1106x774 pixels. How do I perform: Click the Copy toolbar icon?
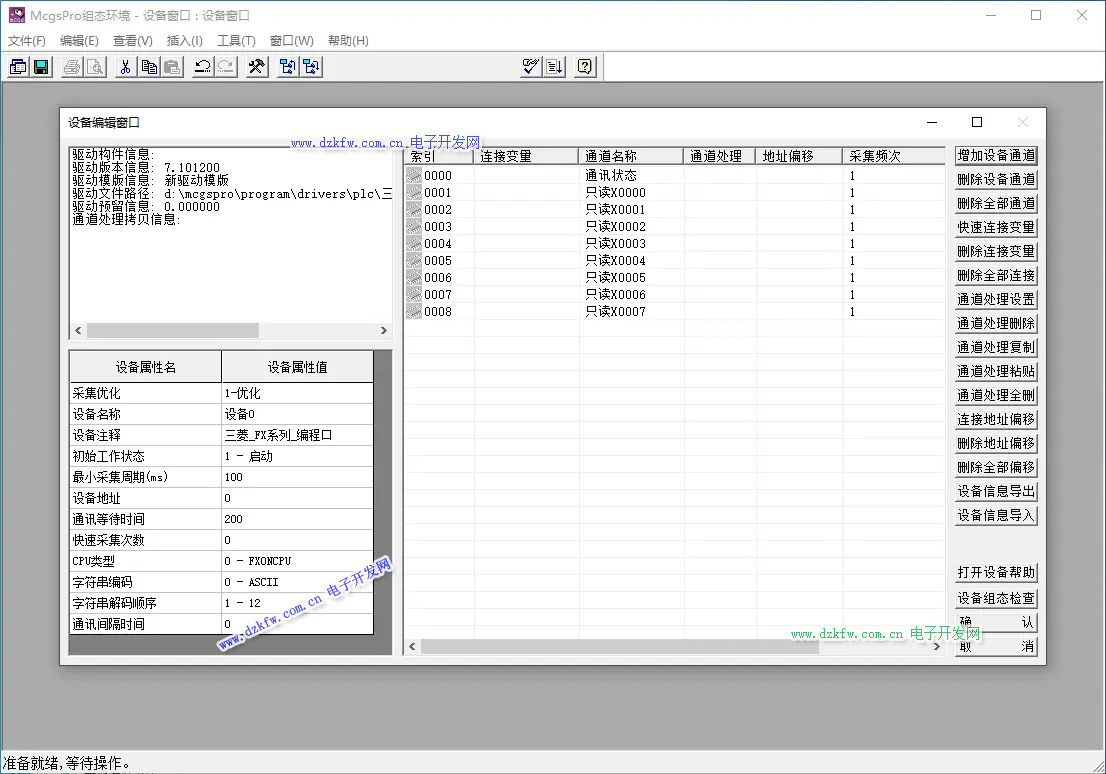[x=149, y=67]
